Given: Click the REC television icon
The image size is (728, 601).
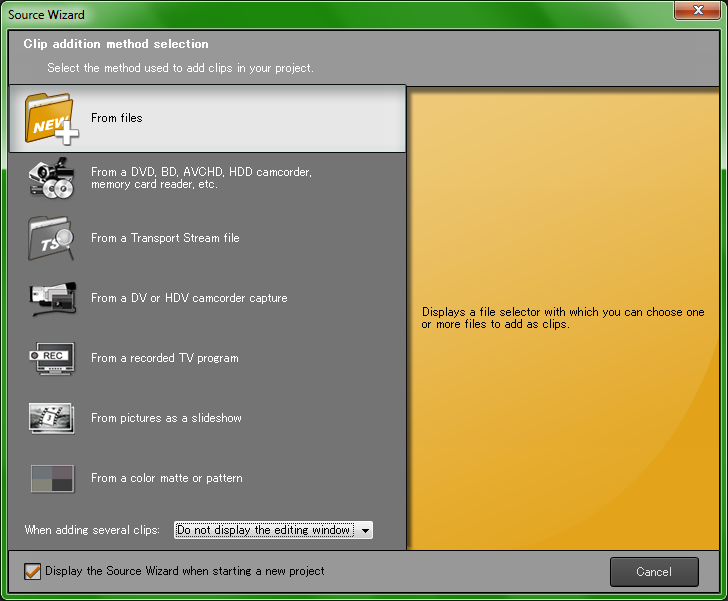Looking at the screenshot, I should (x=52, y=358).
